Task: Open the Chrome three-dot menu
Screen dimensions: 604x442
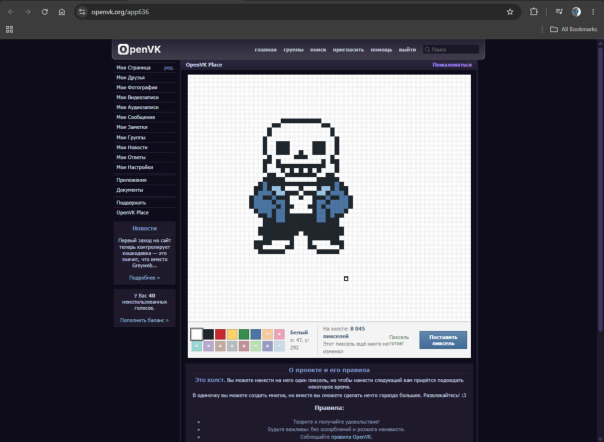Action: (x=593, y=12)
